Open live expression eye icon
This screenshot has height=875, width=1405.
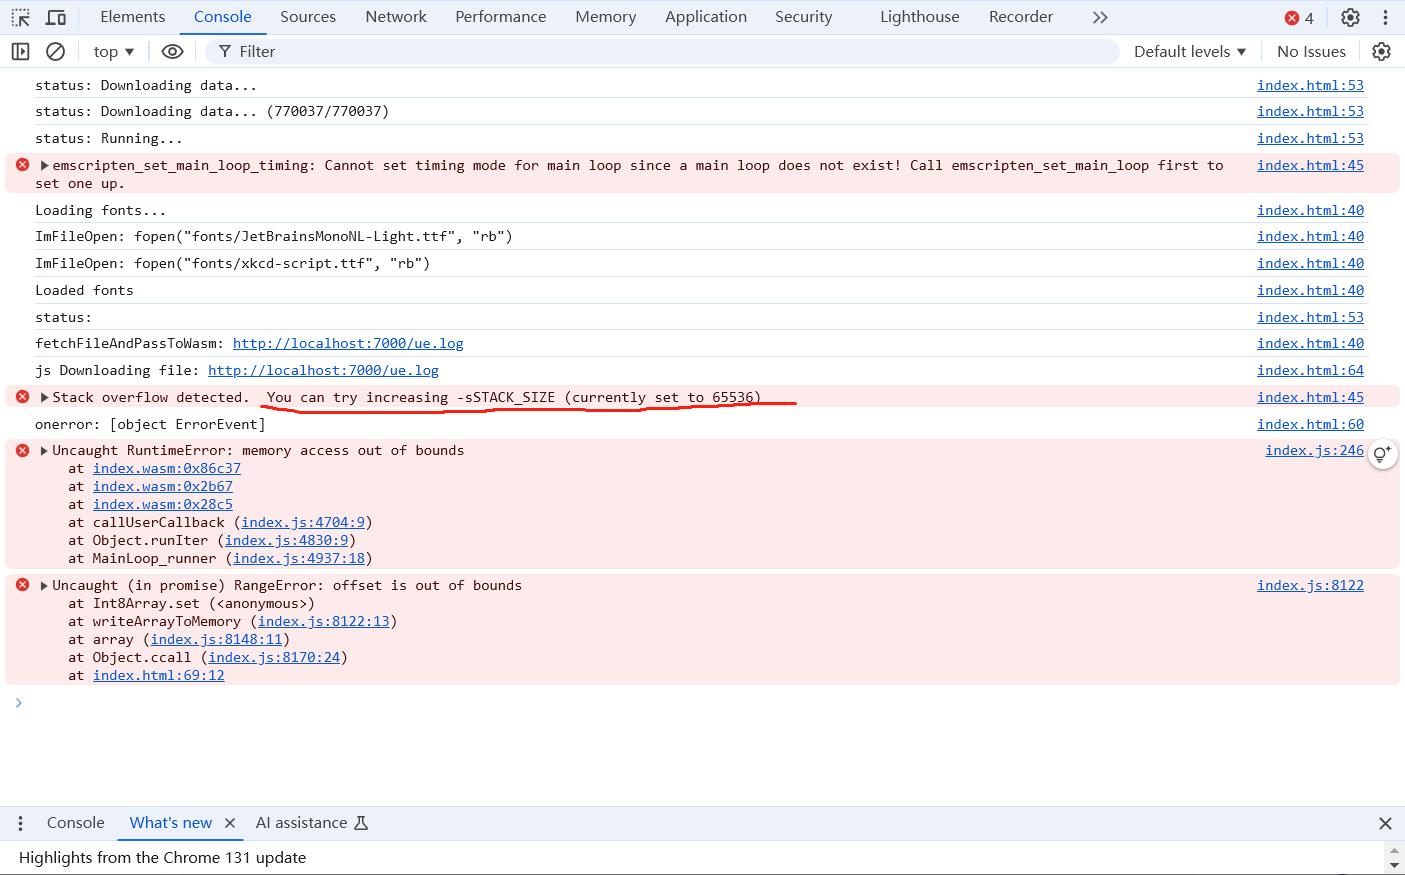point(172,51)
